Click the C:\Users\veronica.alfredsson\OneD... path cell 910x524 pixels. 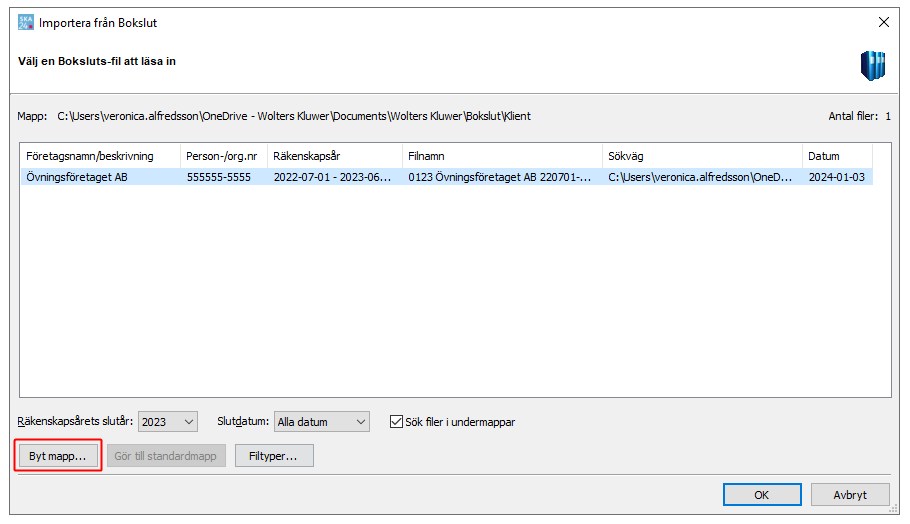click(702, 177)
